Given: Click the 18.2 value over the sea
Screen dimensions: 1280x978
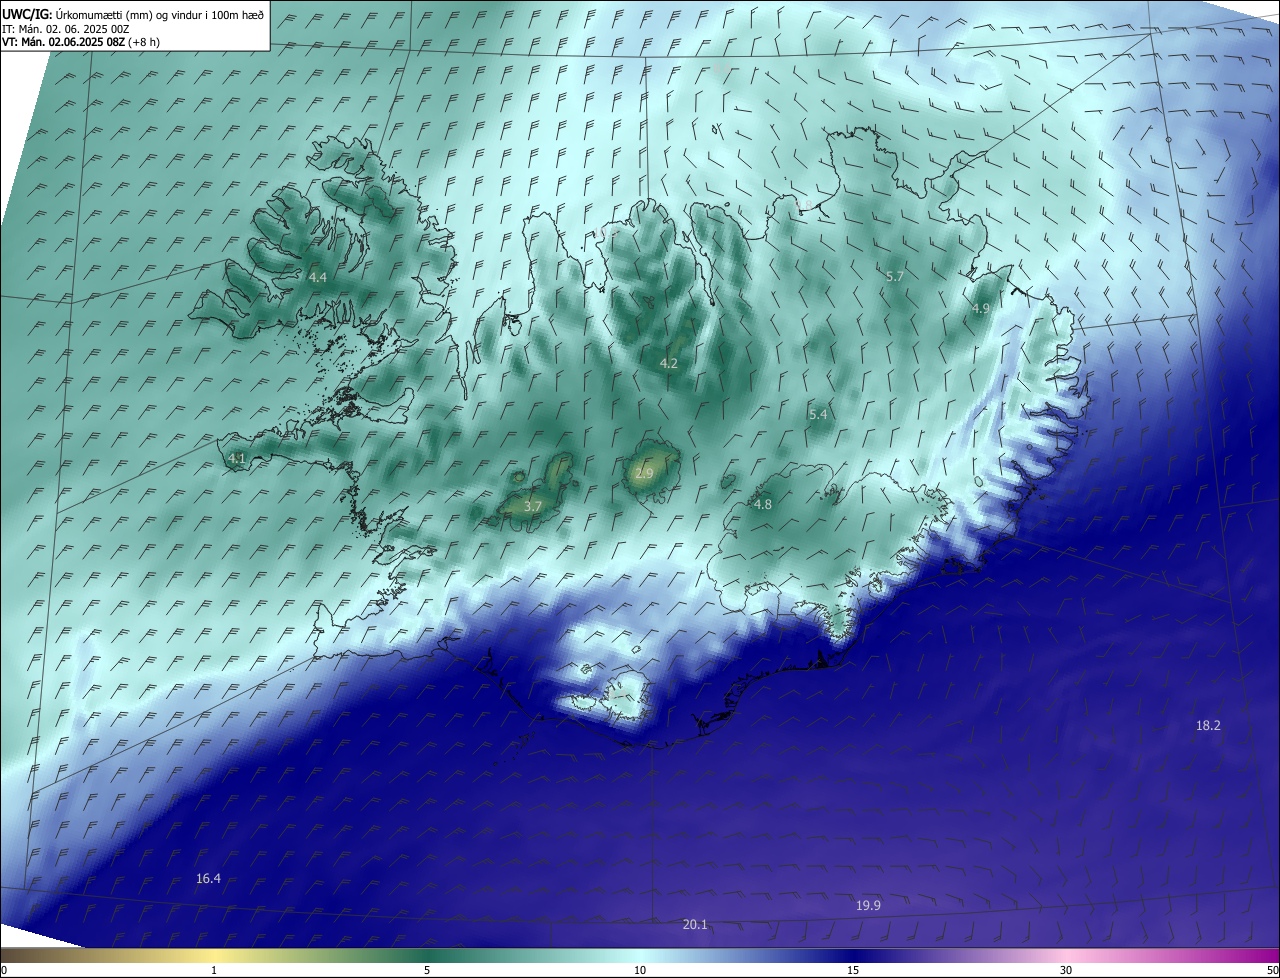Looking at the screenshot, I should (x=1208, y=725).
